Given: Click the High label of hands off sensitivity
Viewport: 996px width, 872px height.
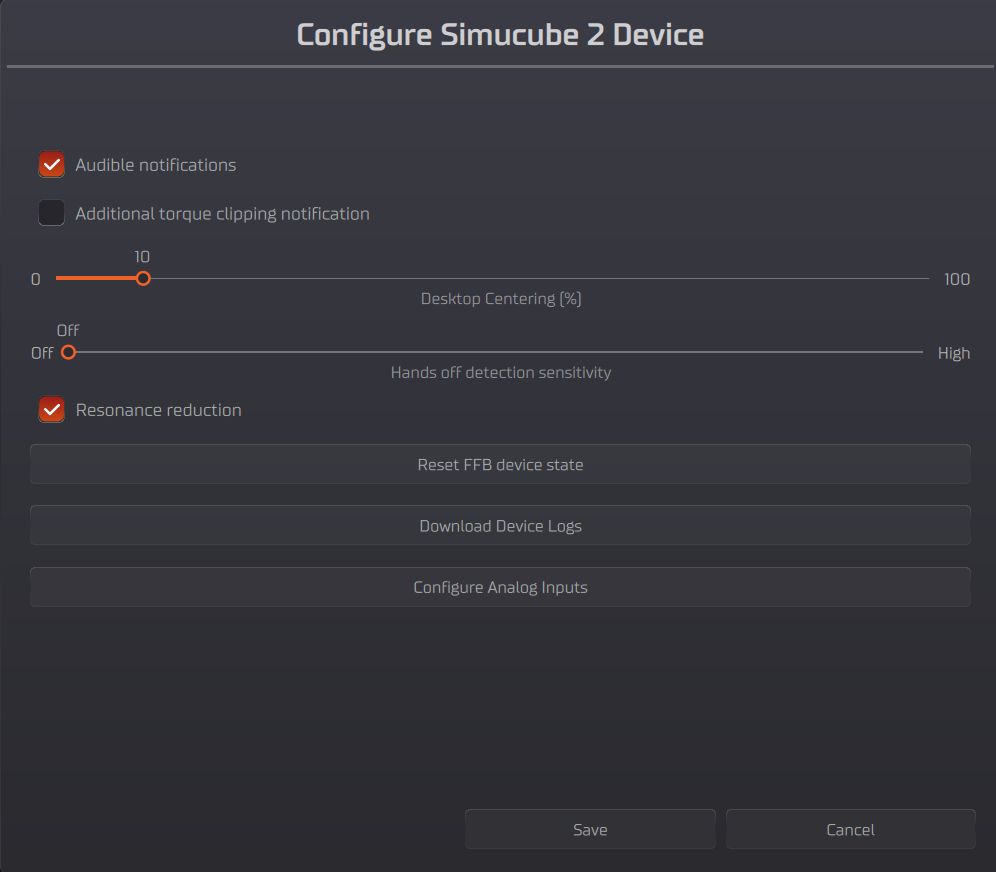Looking at the screenshot, I should 953,353.
